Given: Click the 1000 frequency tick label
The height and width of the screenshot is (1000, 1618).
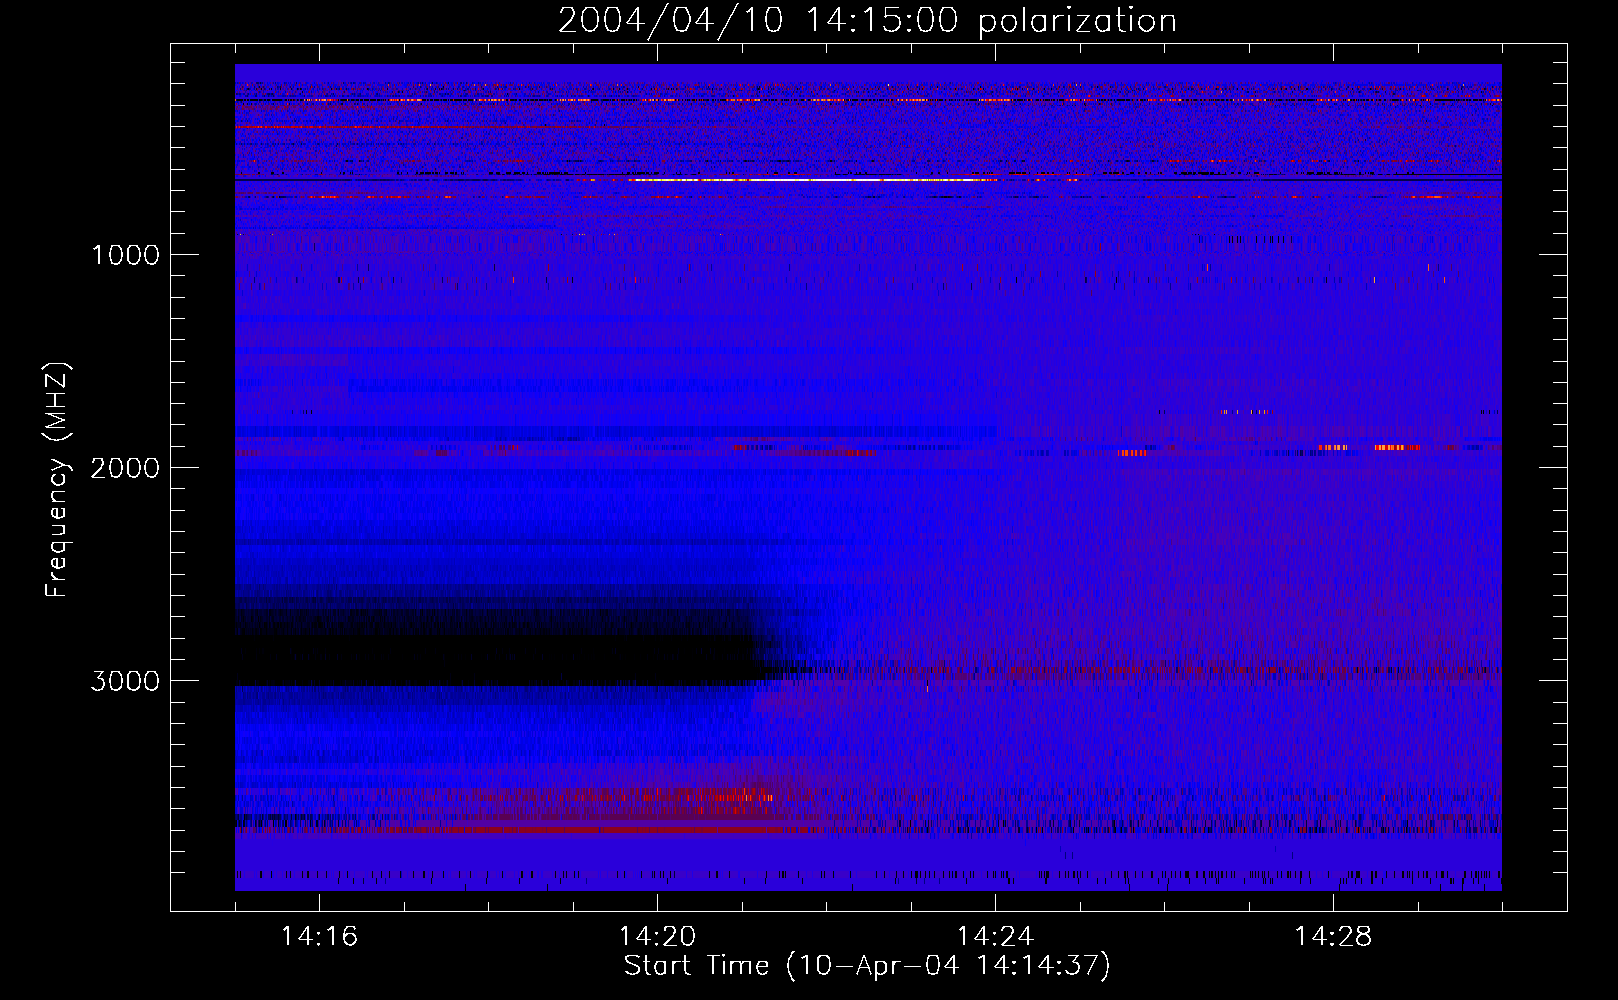Looking at the screenshot, I should tap(125, 255).
